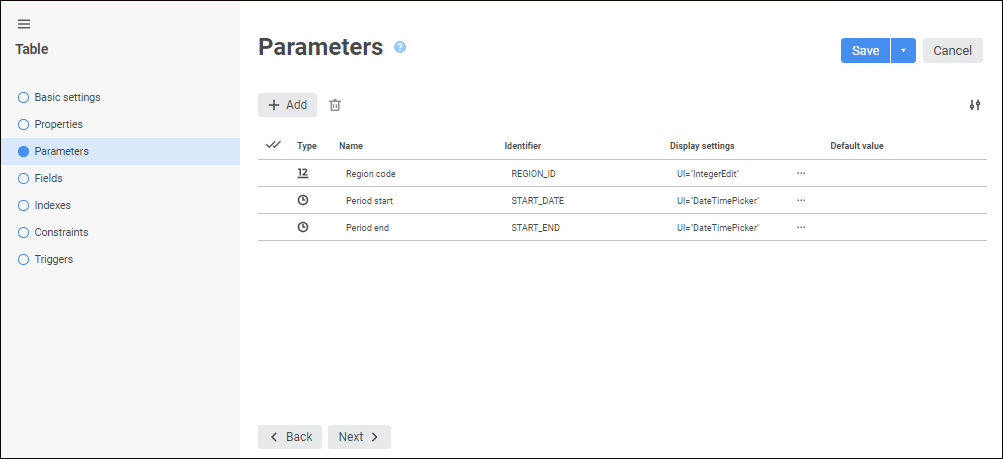
Task: Open display settings ellipsis for REGION_ID
Action: (x=801, y=173)
